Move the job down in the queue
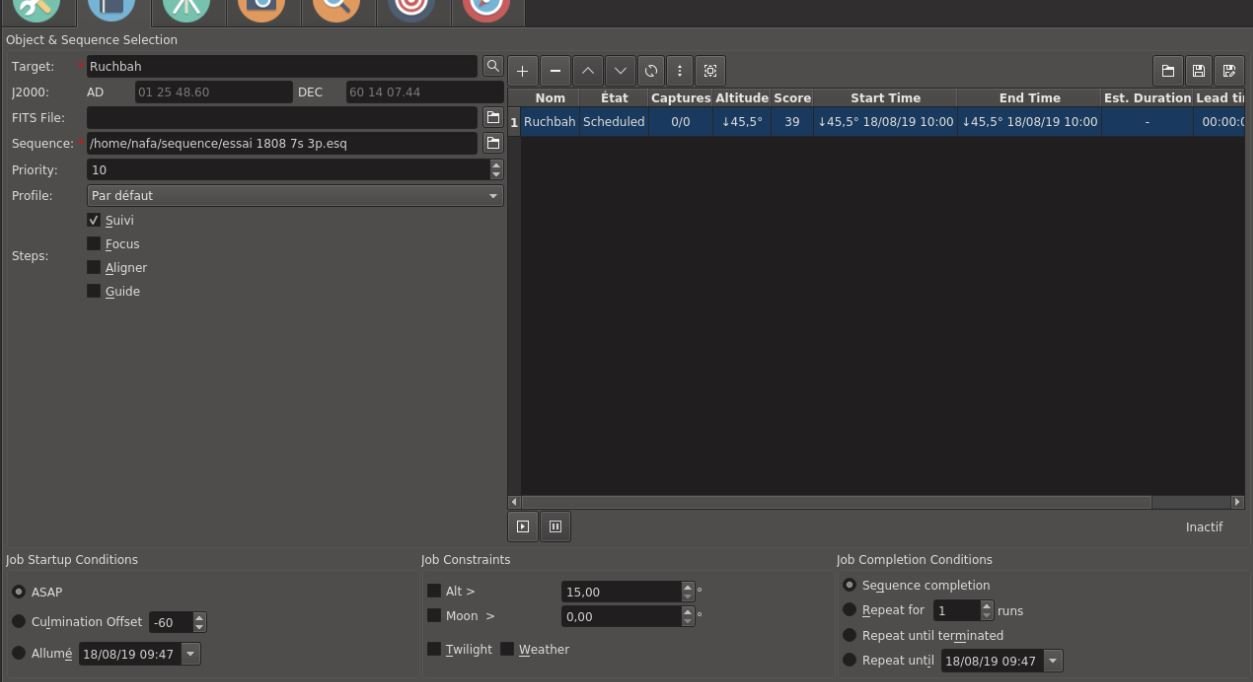This screenshot has width=1253, height=682. tap(619, 71)
